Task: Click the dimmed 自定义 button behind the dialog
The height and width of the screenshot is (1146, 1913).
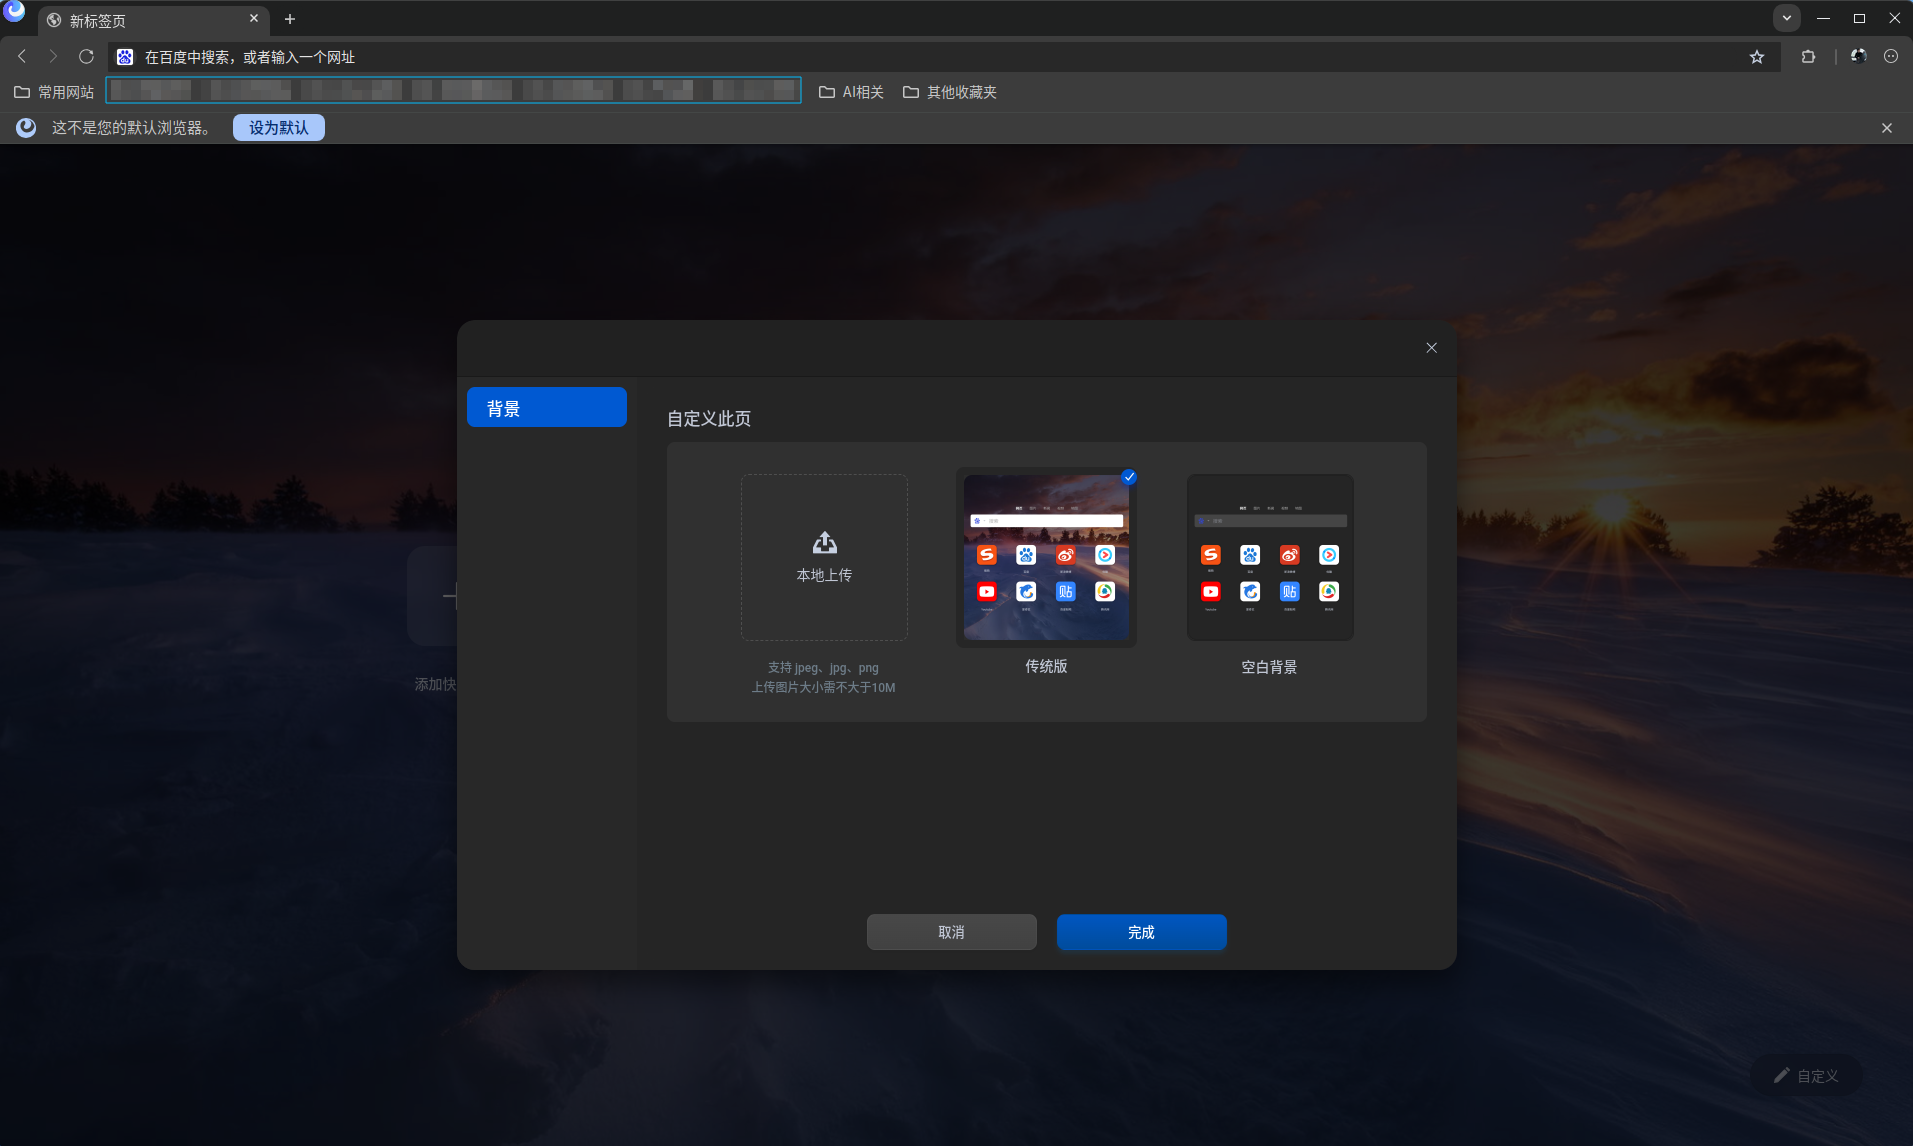Action: pyautogui.click(x=1807, y=1076)
